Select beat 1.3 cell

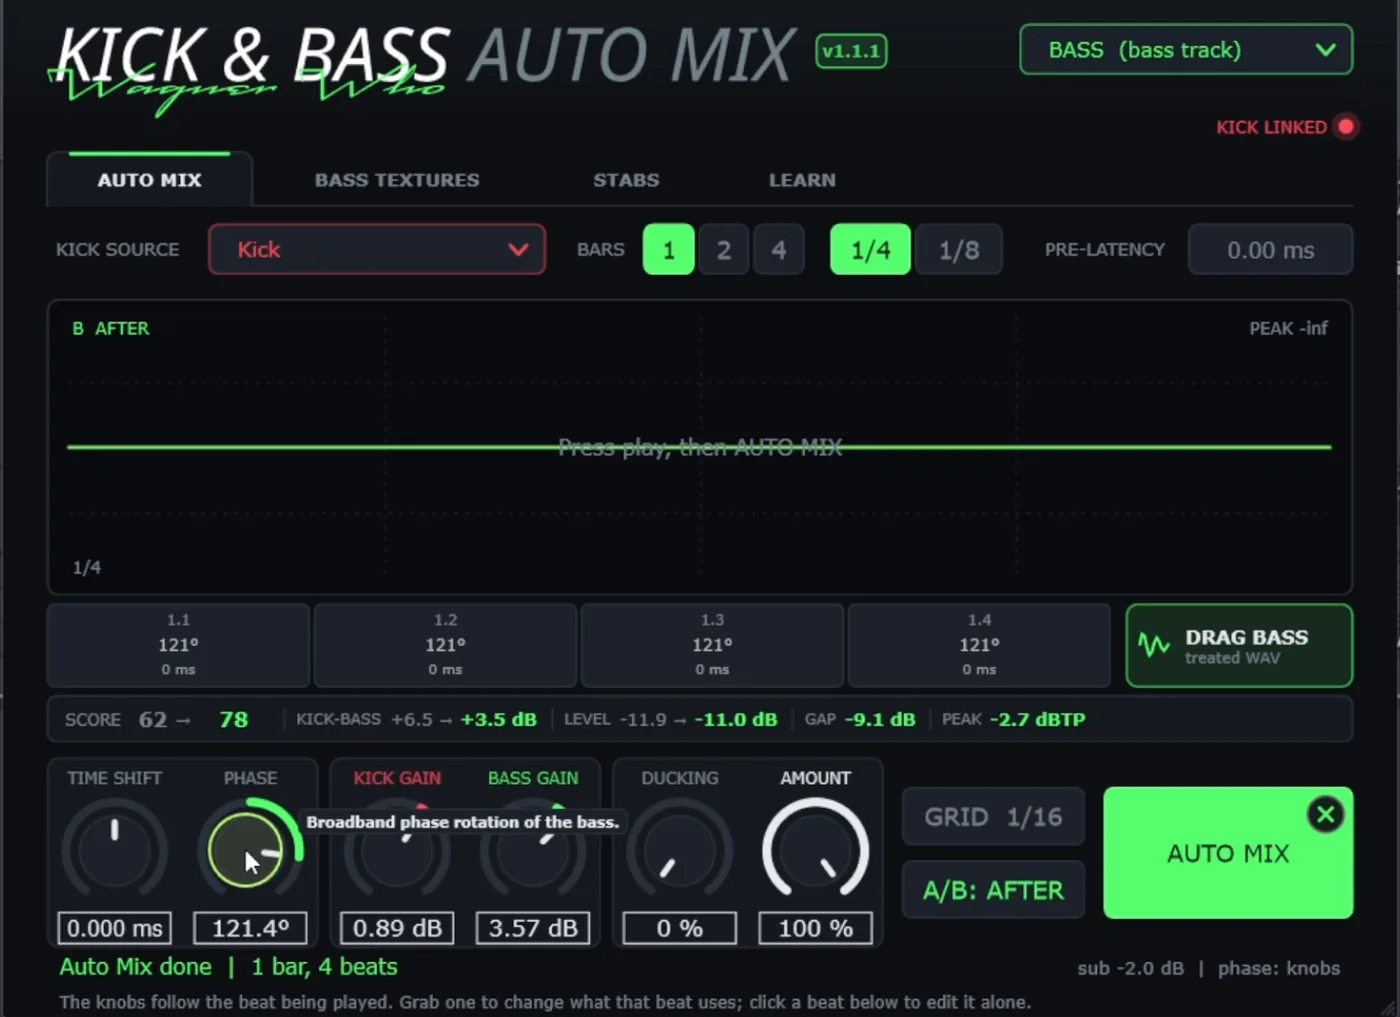[712, 645]
